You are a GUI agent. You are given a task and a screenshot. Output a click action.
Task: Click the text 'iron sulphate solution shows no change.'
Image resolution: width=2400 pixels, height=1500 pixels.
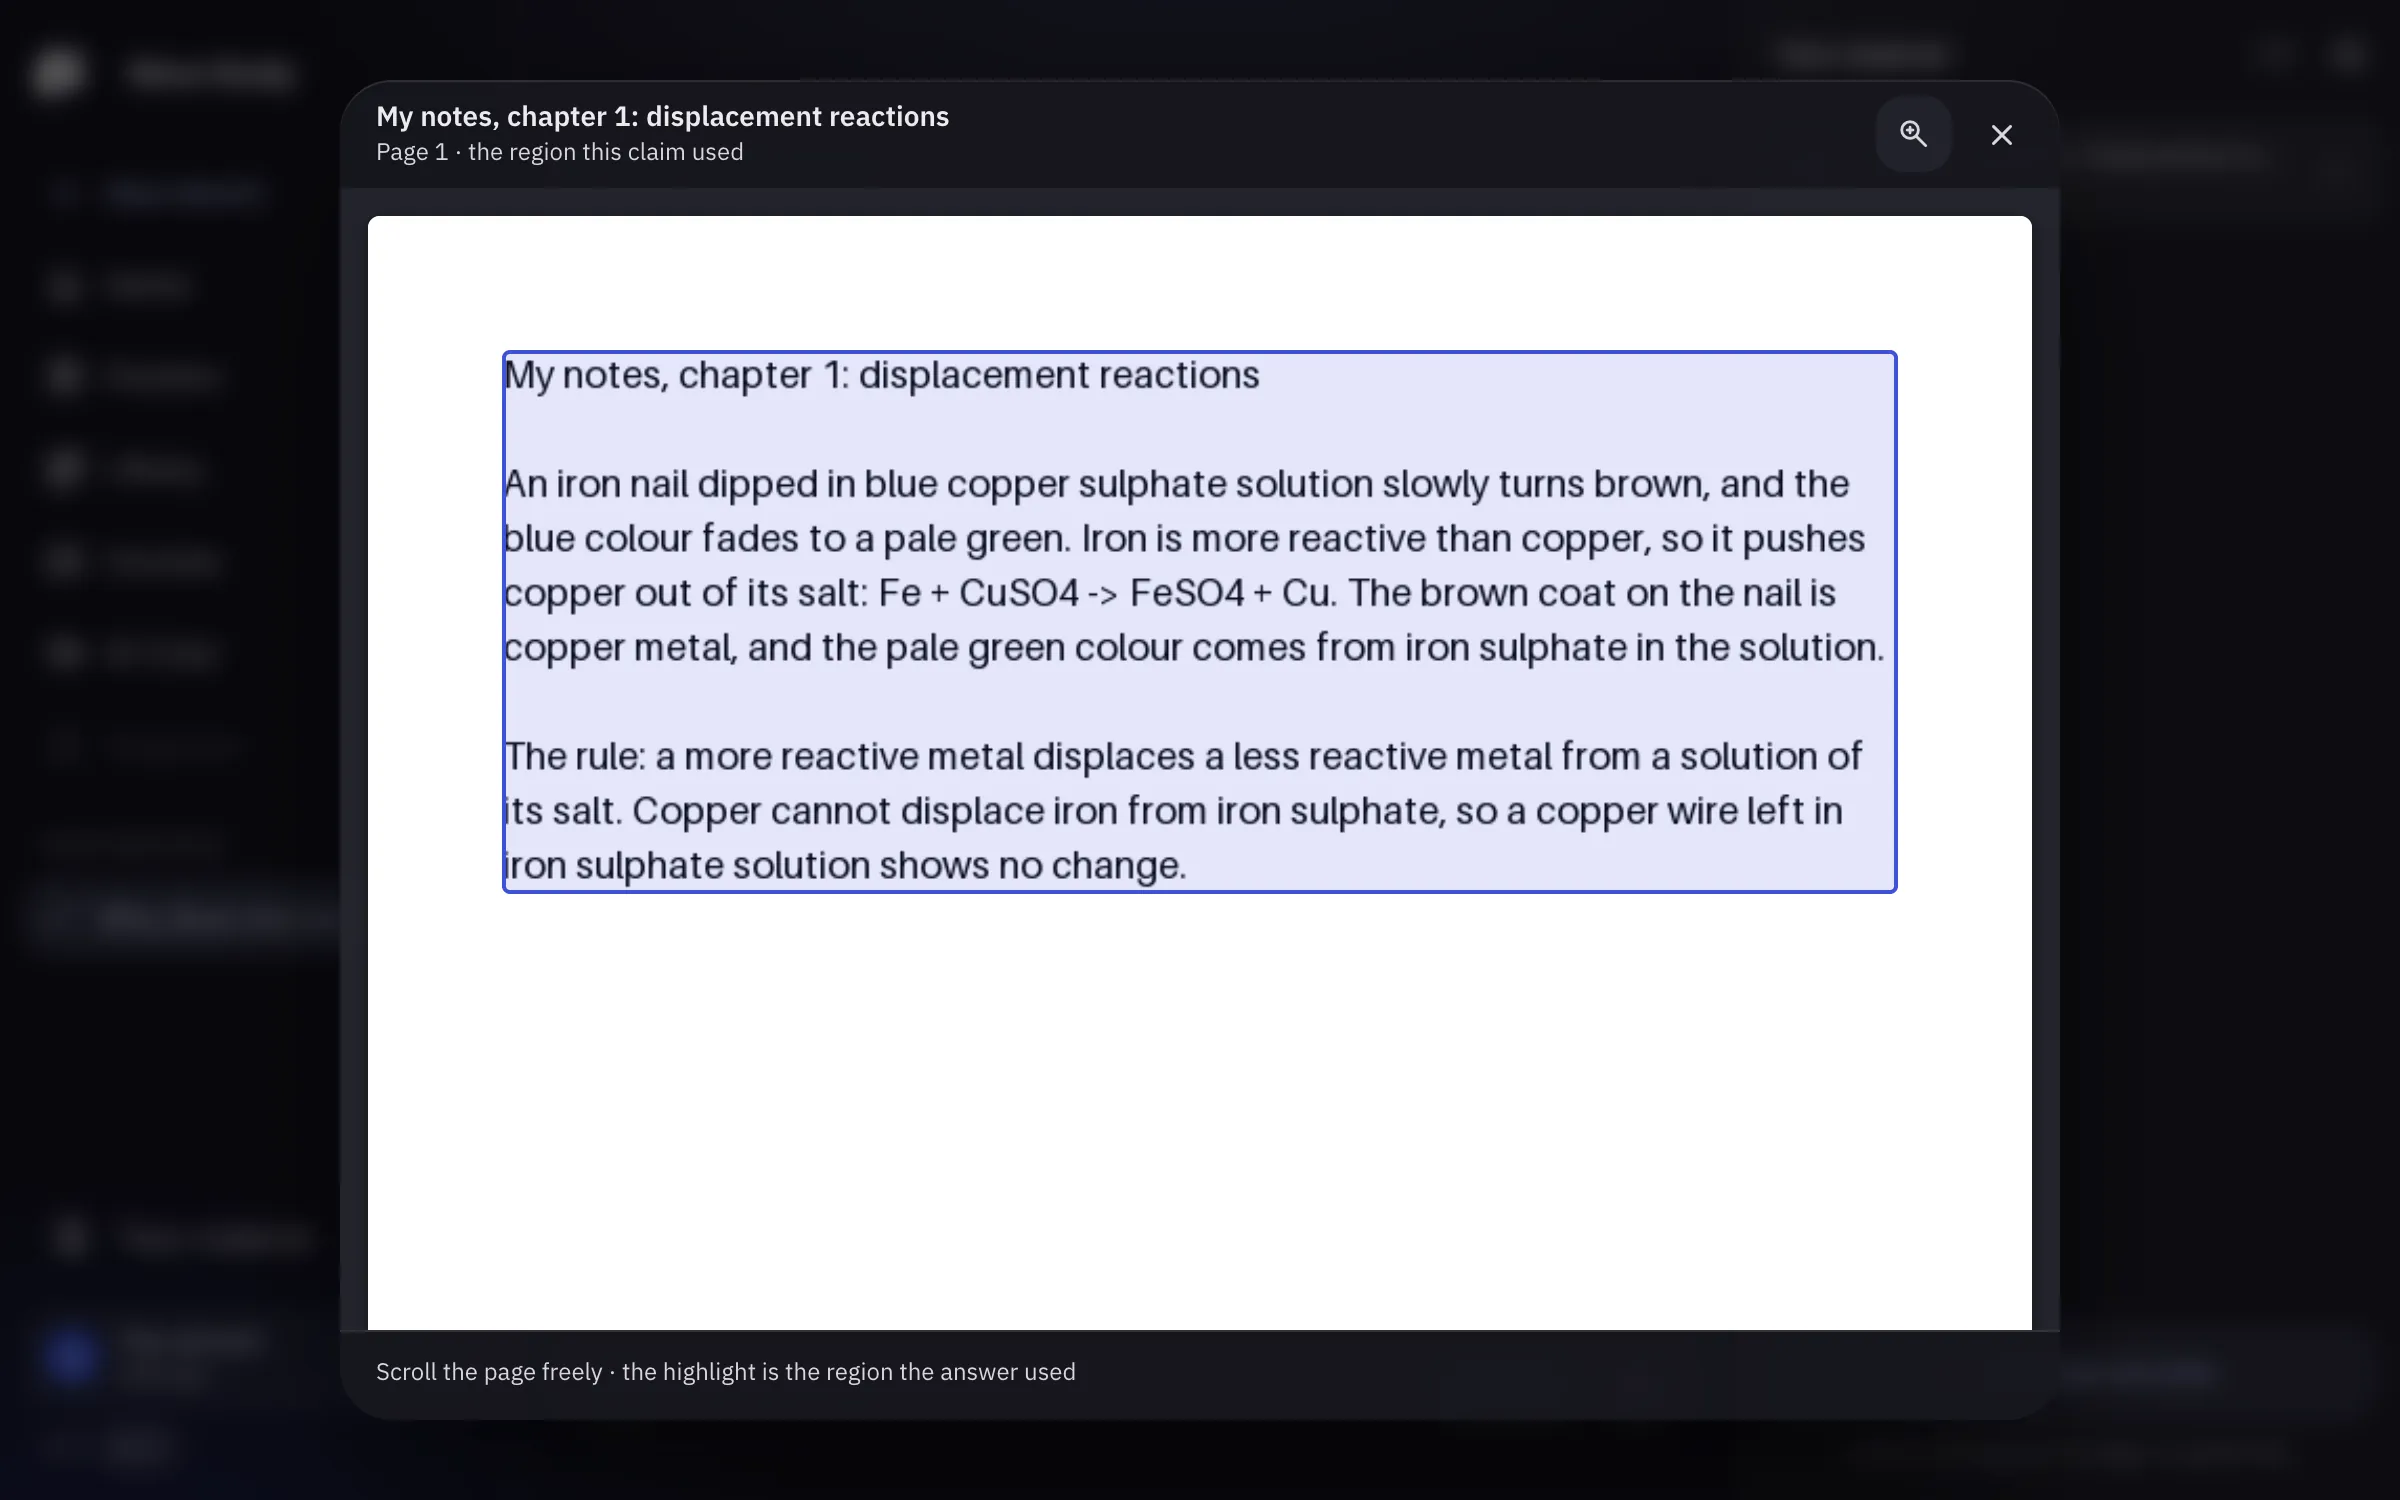click(845, 865)
